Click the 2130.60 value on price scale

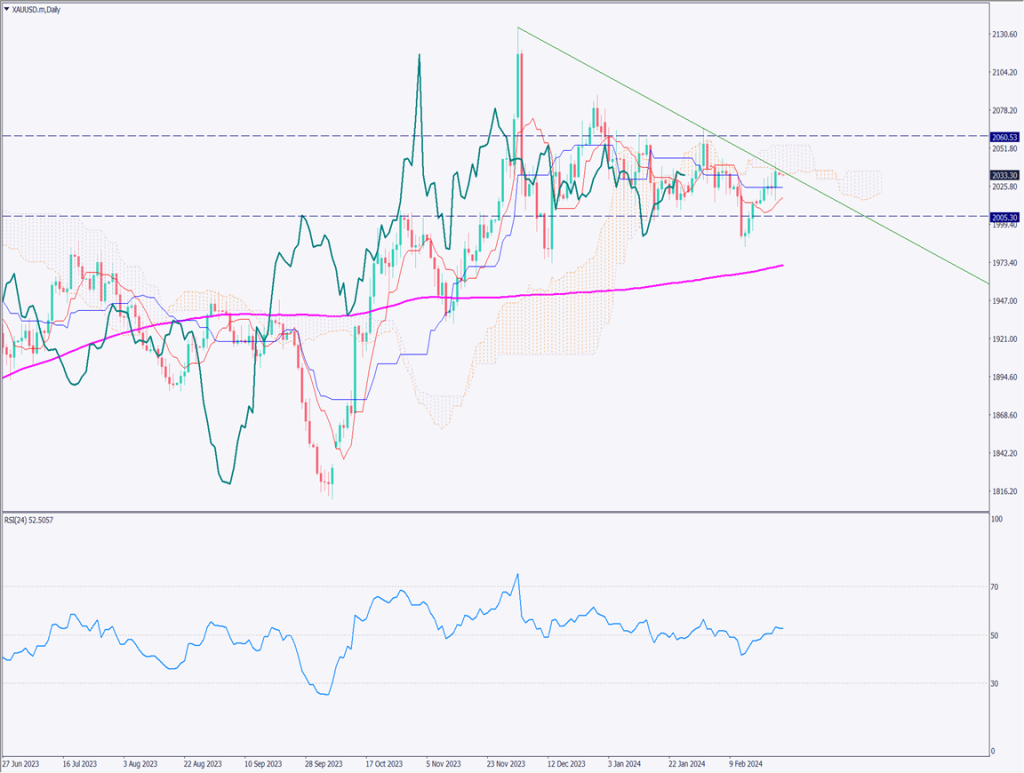pos(1004,34)
